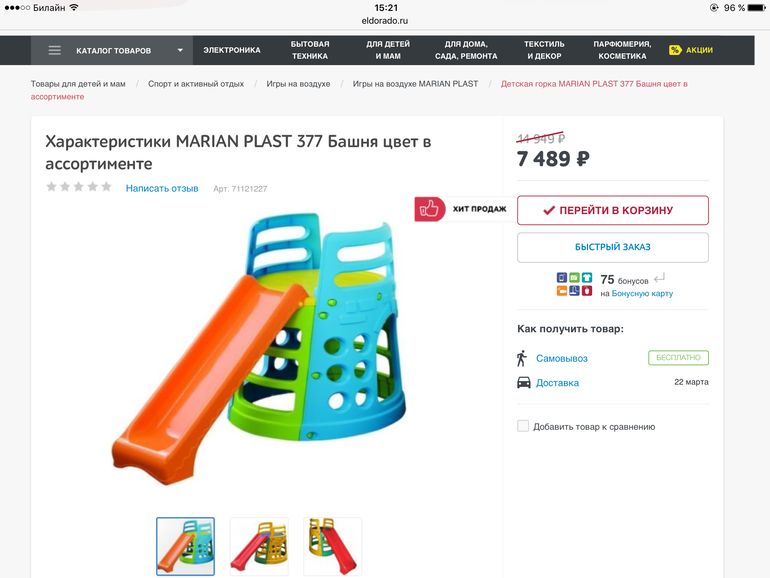
Task: Go to Игры на воздухе breadcrumb
Action: coord(298,84)
